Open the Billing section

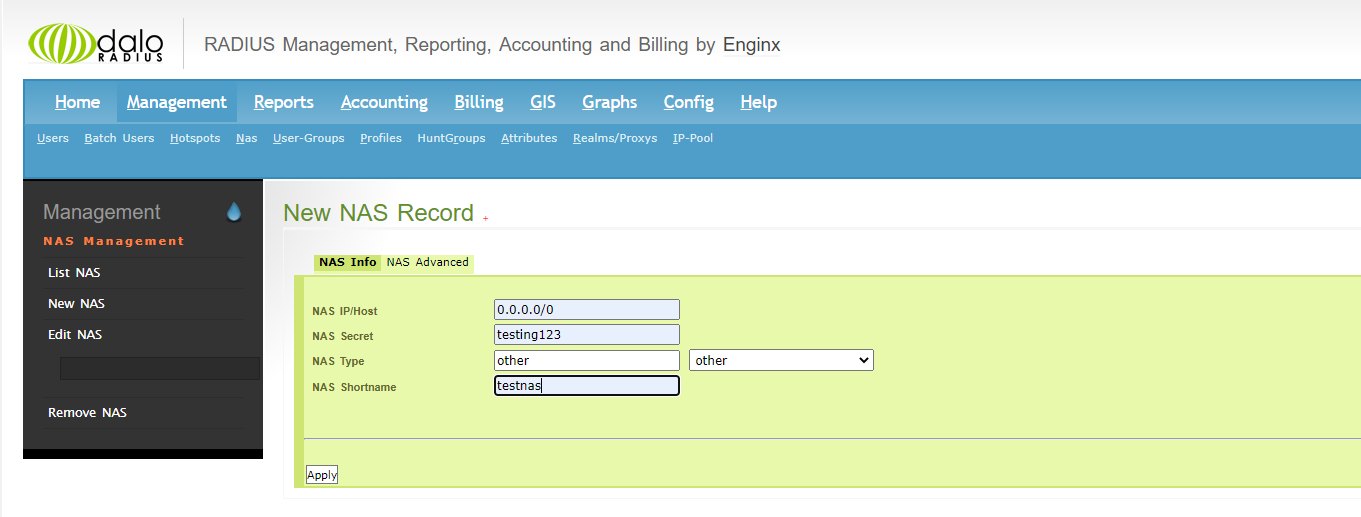pyautogui.click(x=478, y=102)
